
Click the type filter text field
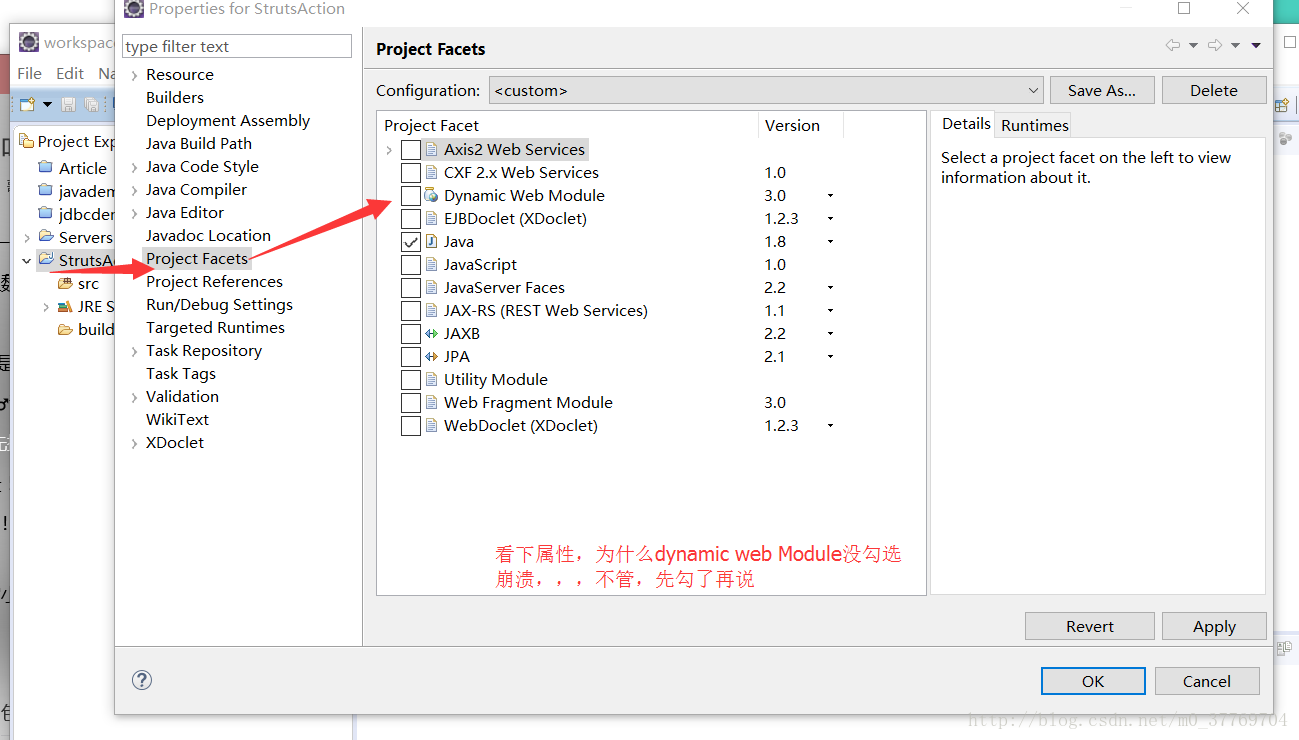click(x=237, y=46)
